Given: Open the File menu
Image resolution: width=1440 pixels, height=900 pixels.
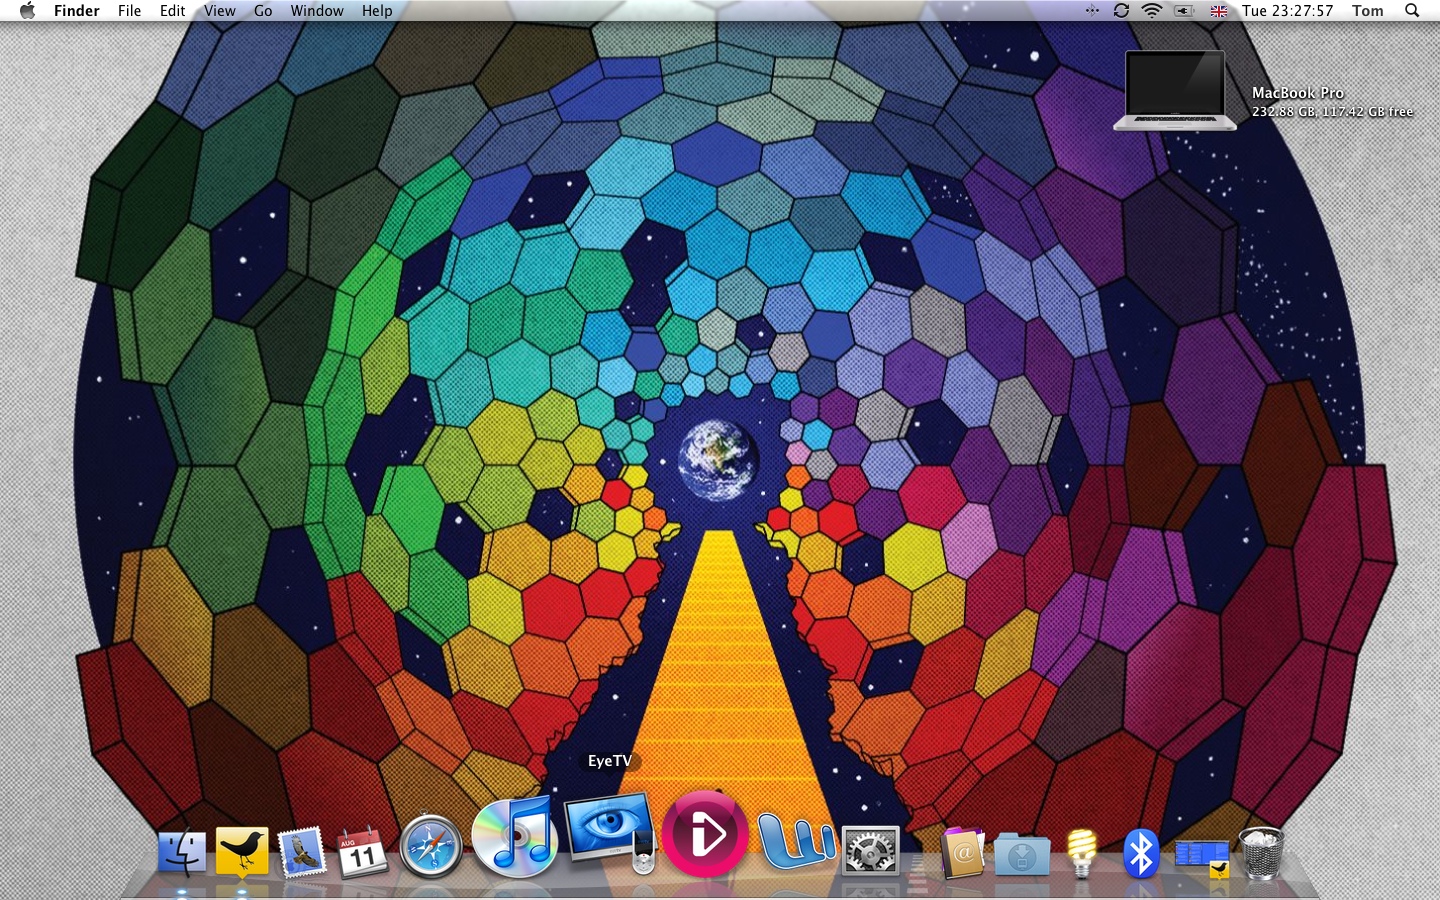Looking at the screenshot, I should point(130,11).
